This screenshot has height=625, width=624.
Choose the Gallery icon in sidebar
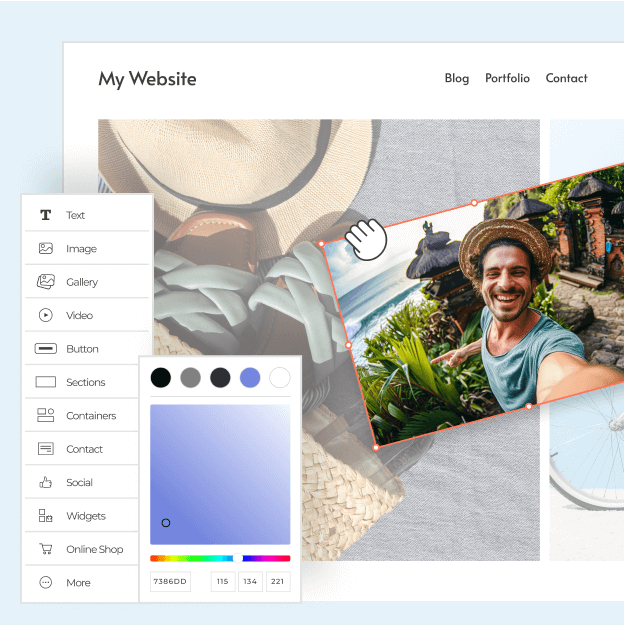coord(45,282)
